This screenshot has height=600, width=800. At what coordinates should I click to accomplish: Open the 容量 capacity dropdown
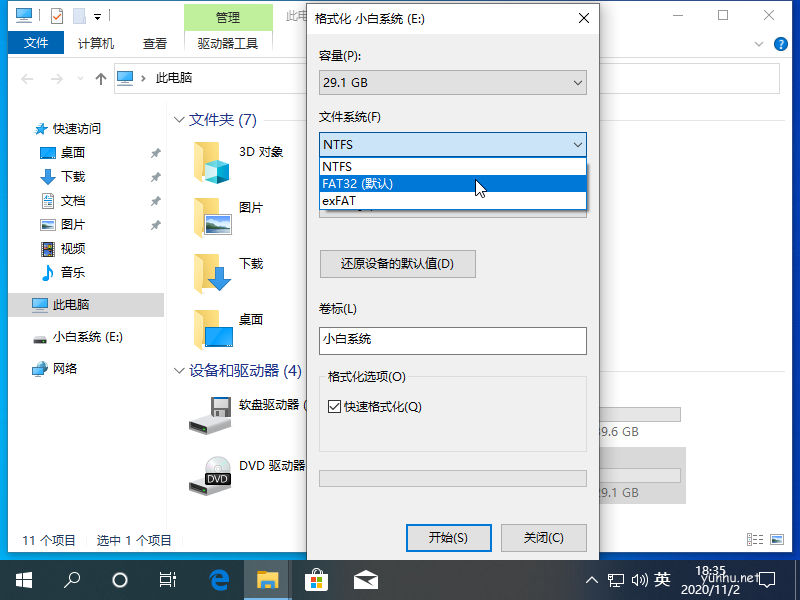point(577,82)
